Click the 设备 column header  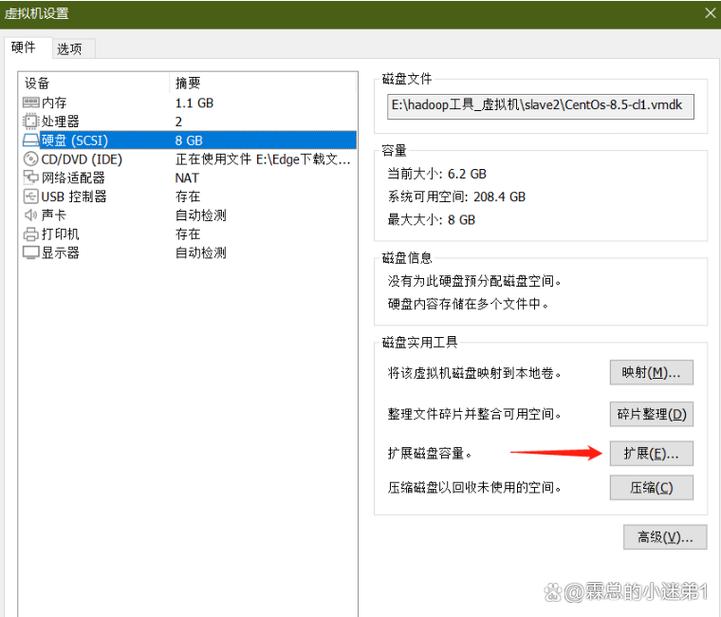coord(37,83)
